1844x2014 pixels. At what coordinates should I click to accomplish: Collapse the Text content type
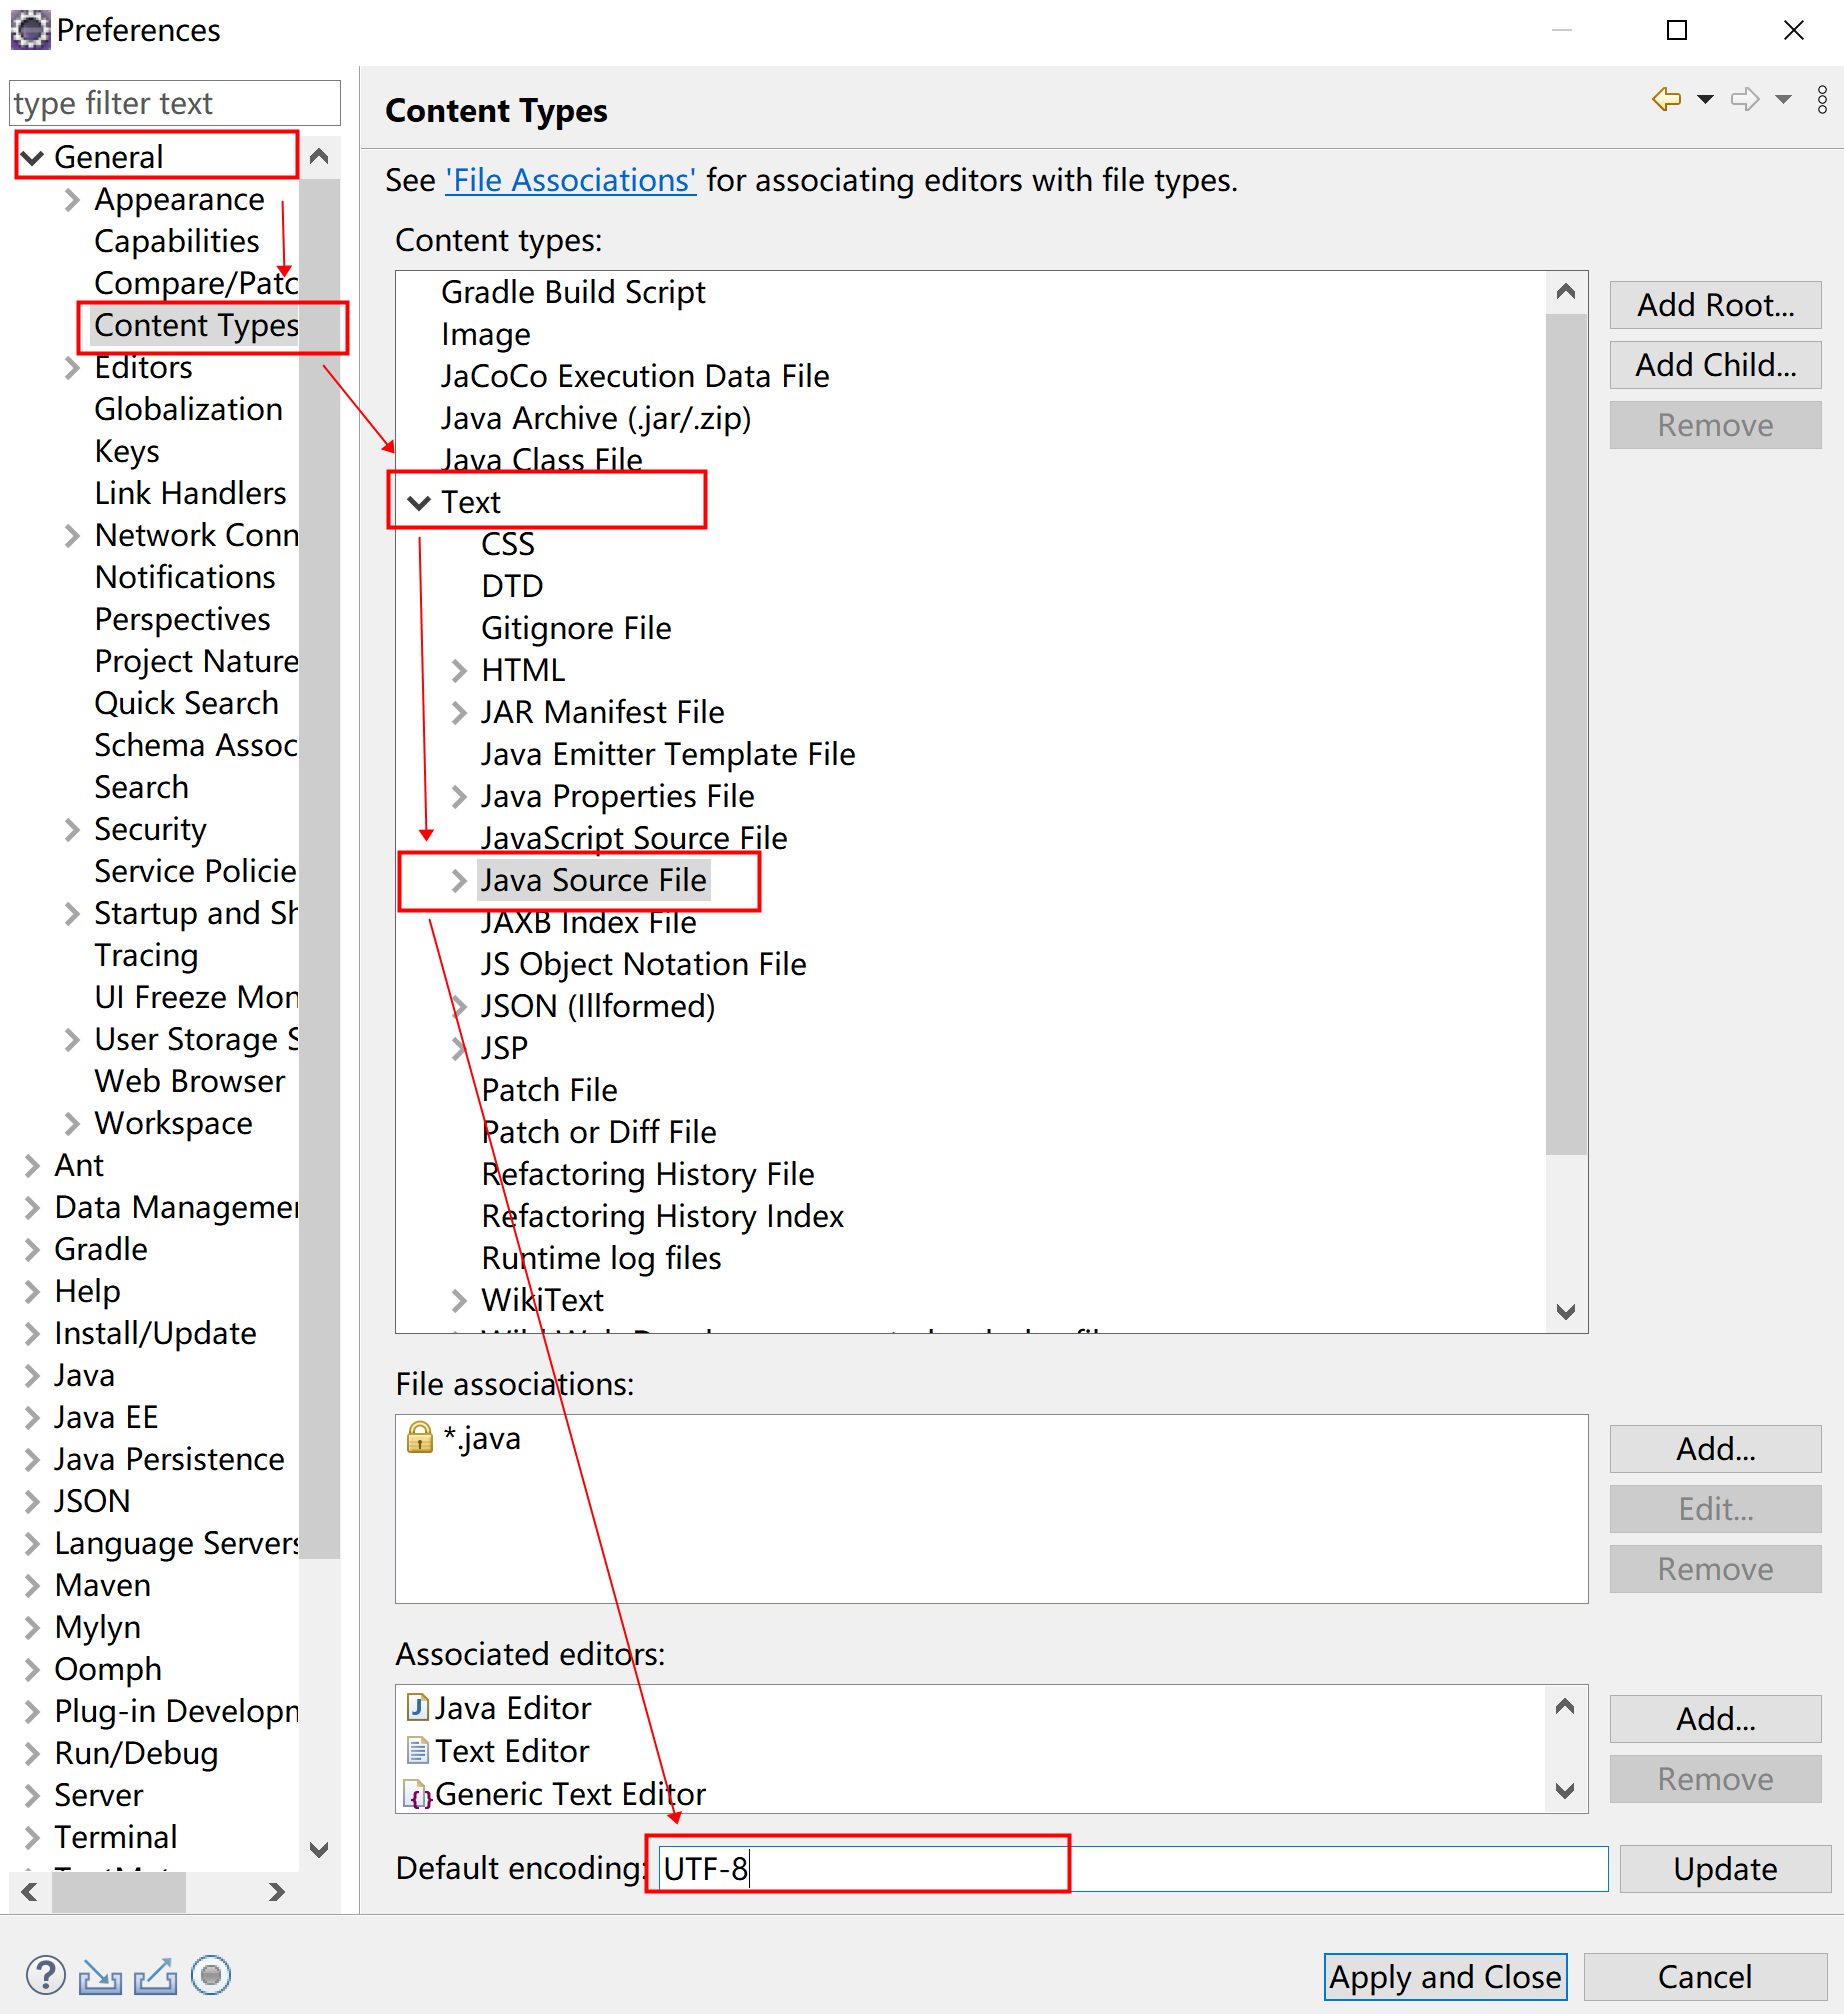pyautogui.click(x=420, y=503)
